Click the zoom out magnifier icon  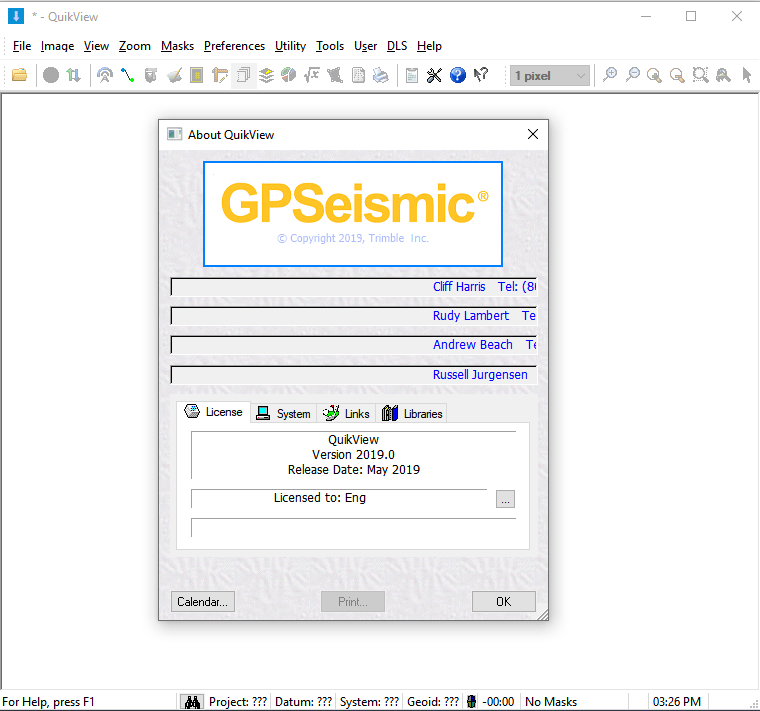pyautogui.click(x=633, y=75)
